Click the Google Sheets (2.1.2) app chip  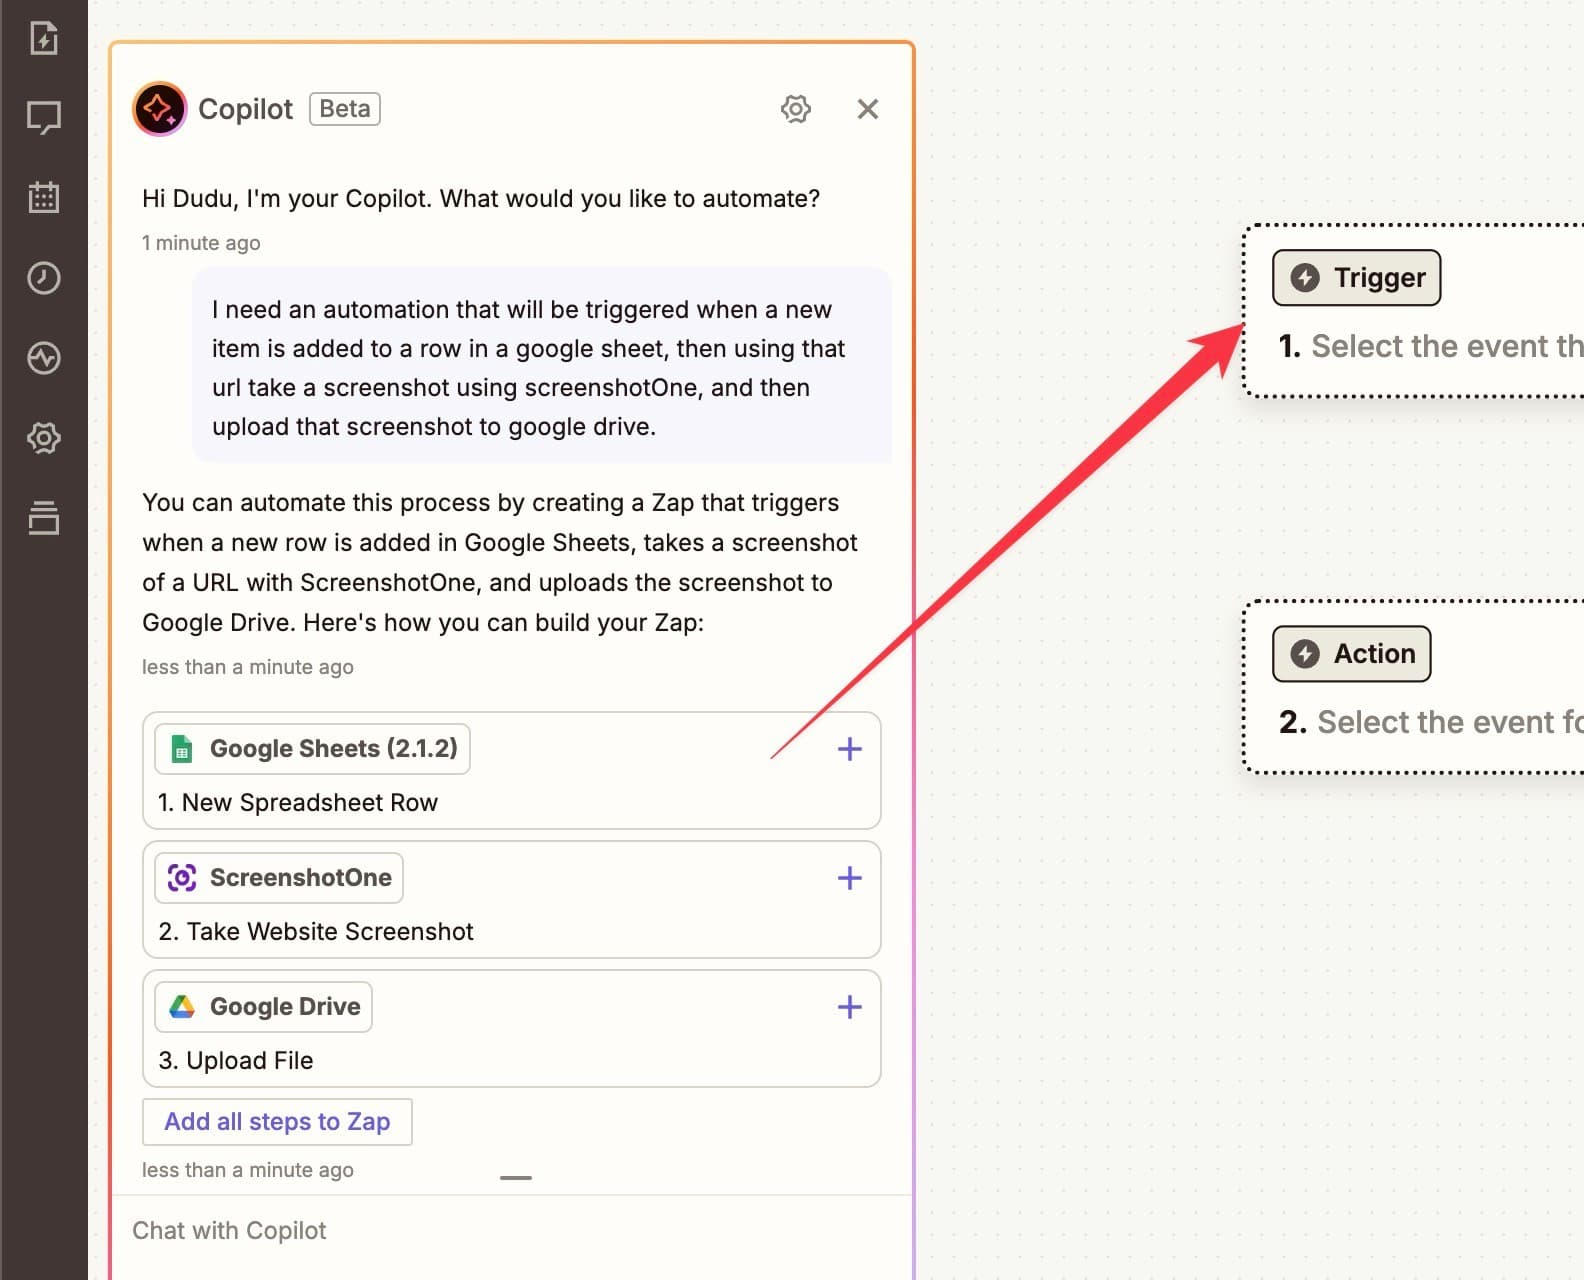pyautogui.click(x=312, y=749)
